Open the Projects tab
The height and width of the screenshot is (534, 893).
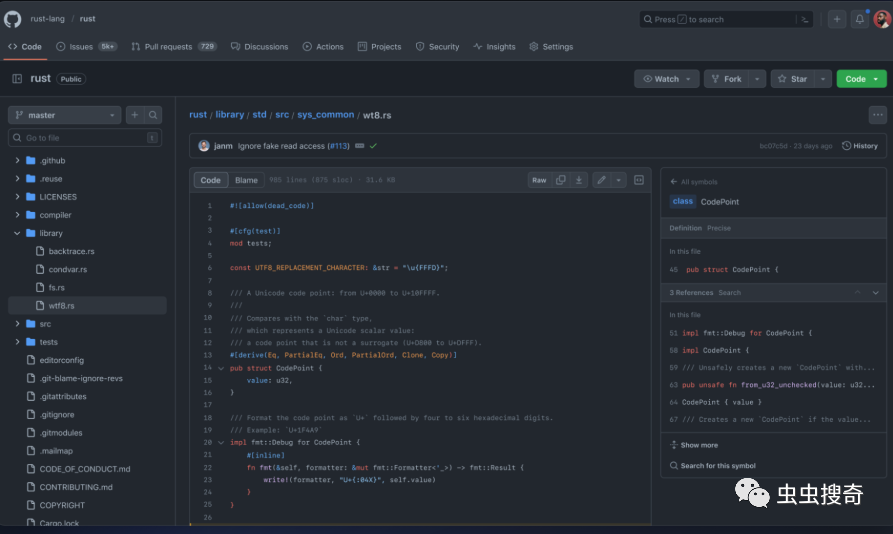pos(379,47)
